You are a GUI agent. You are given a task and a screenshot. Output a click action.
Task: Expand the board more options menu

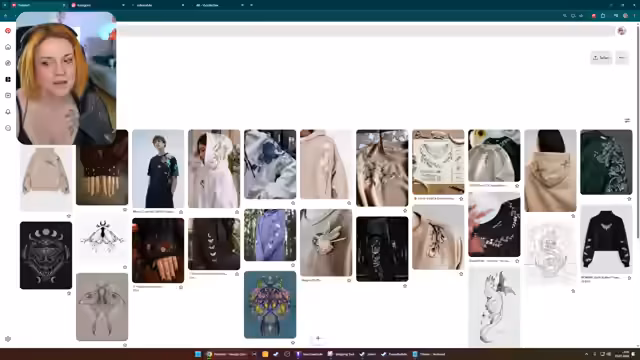pos(622,58)
